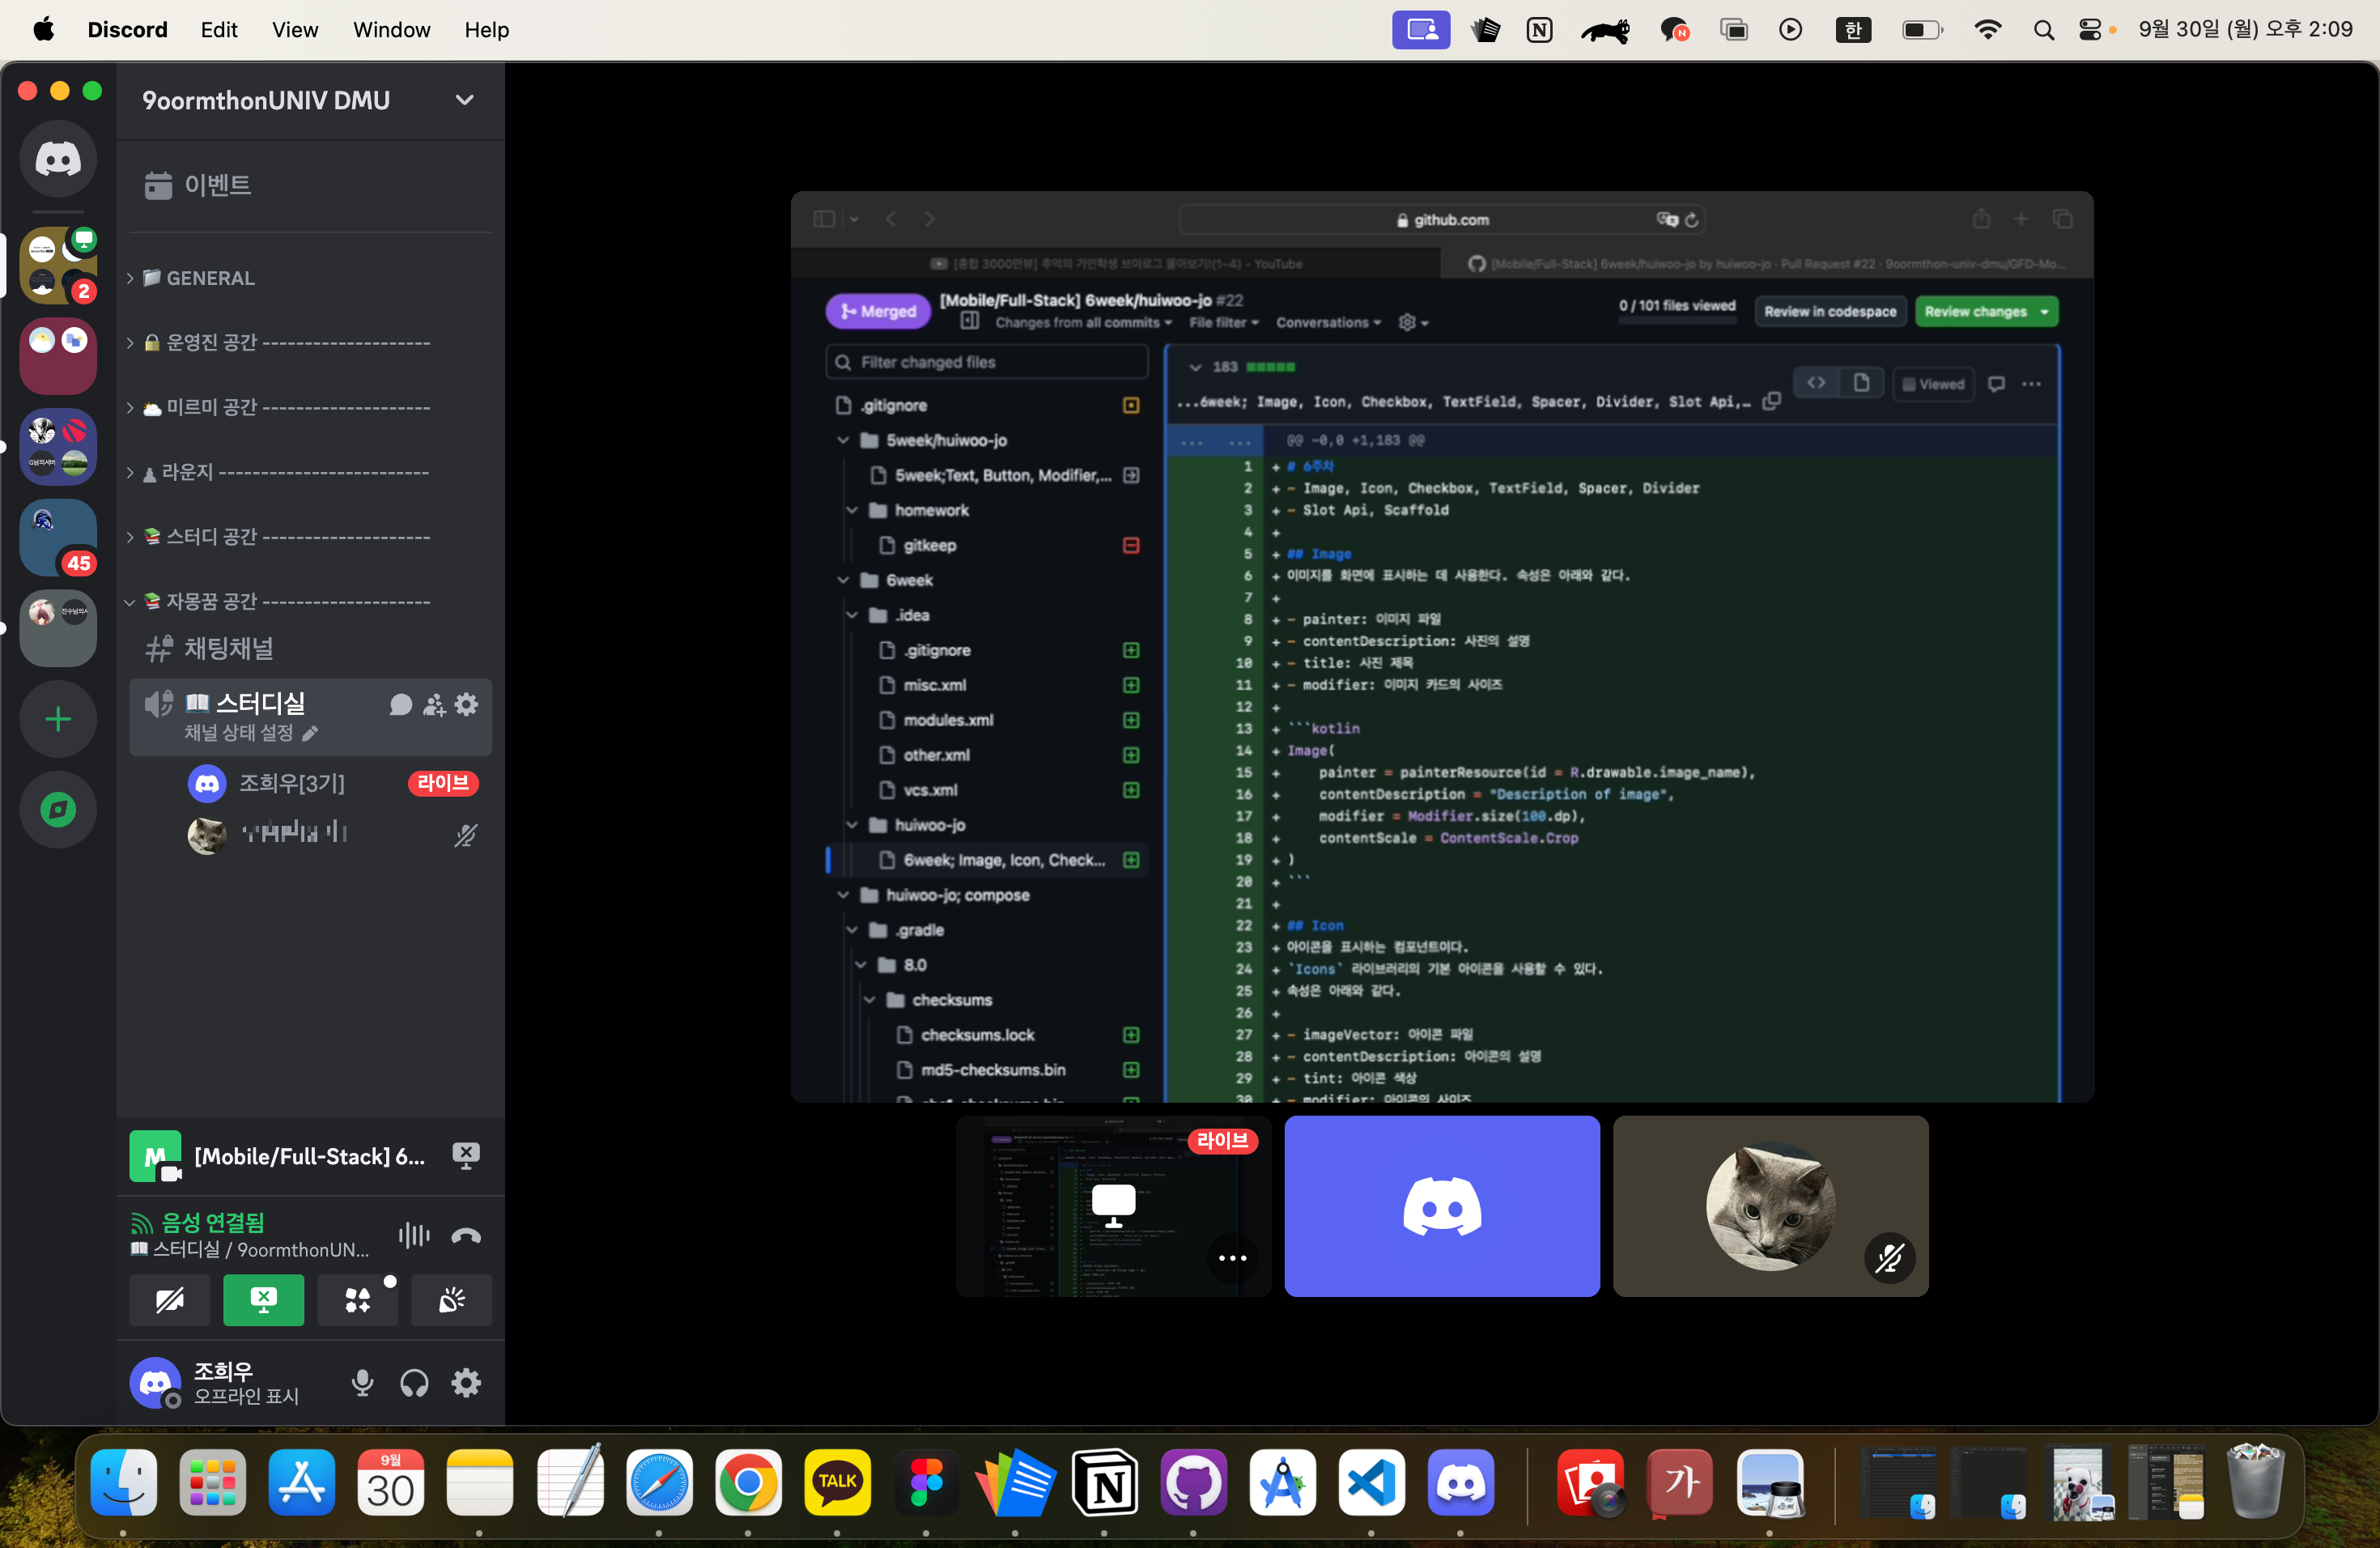2380x1548 pixels.
Task: Open Explore Discoverable Servers compass icon
Action: tap(58, 809)
